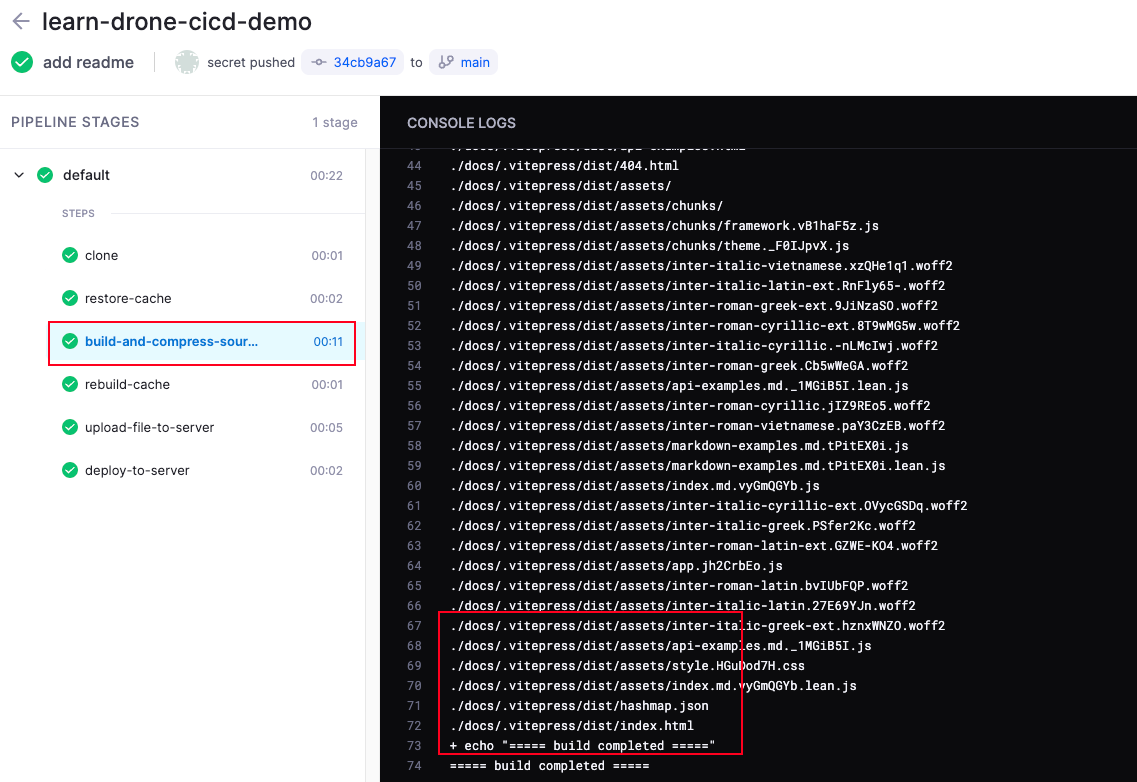Click log line 71 hashmap.json
Screen dimensions: 1137x782
click(579, 705)
